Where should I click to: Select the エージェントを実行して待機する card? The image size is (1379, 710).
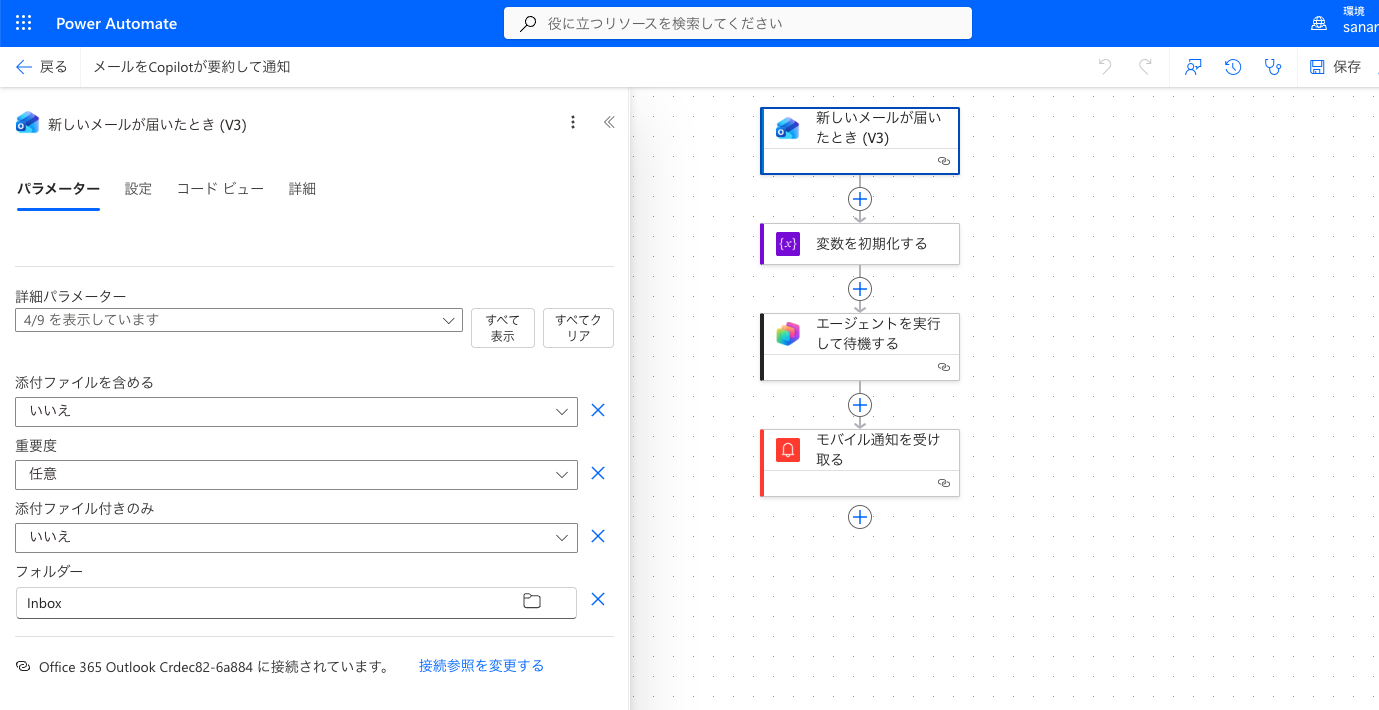click(860, 347)
